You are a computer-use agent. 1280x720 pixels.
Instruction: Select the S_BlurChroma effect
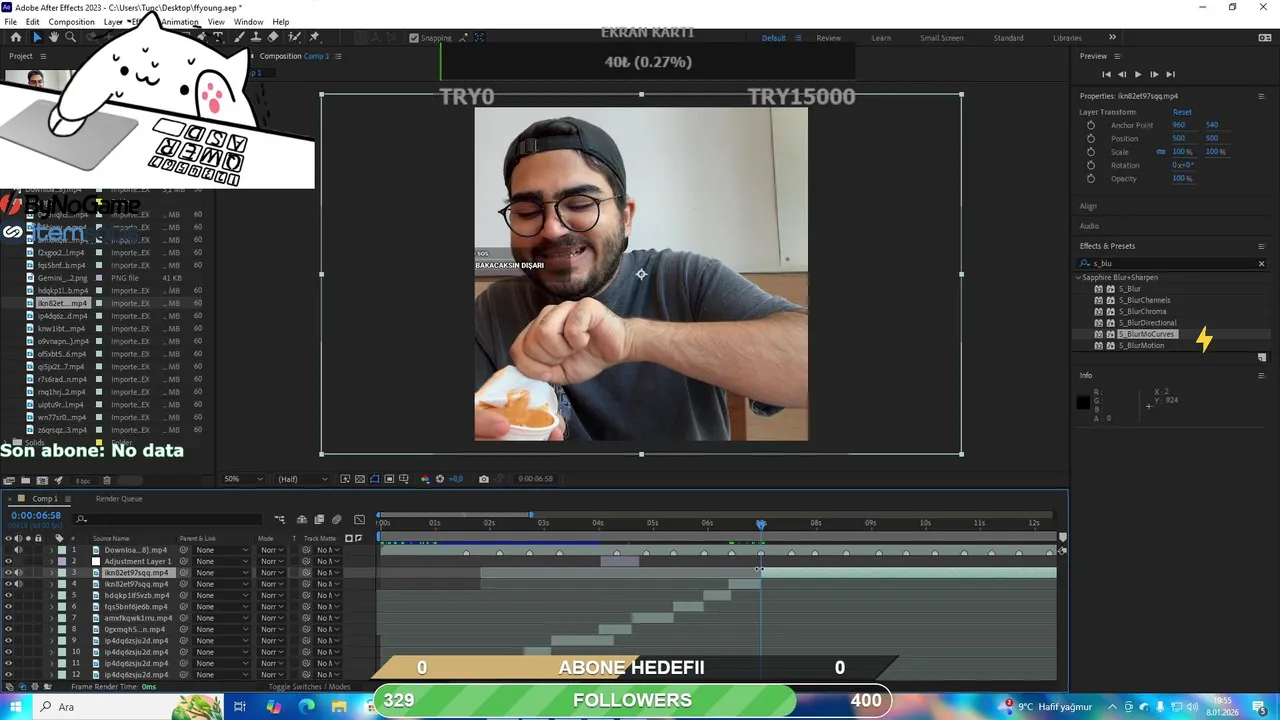click(1142, 311)
